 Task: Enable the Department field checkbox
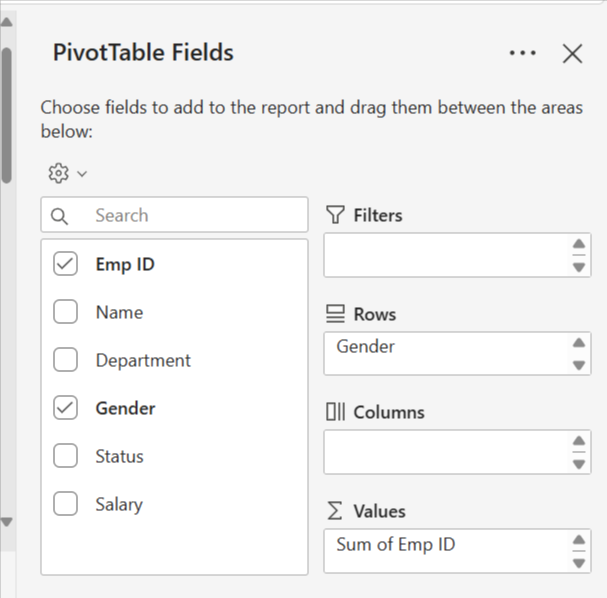[x=65, y=360]
